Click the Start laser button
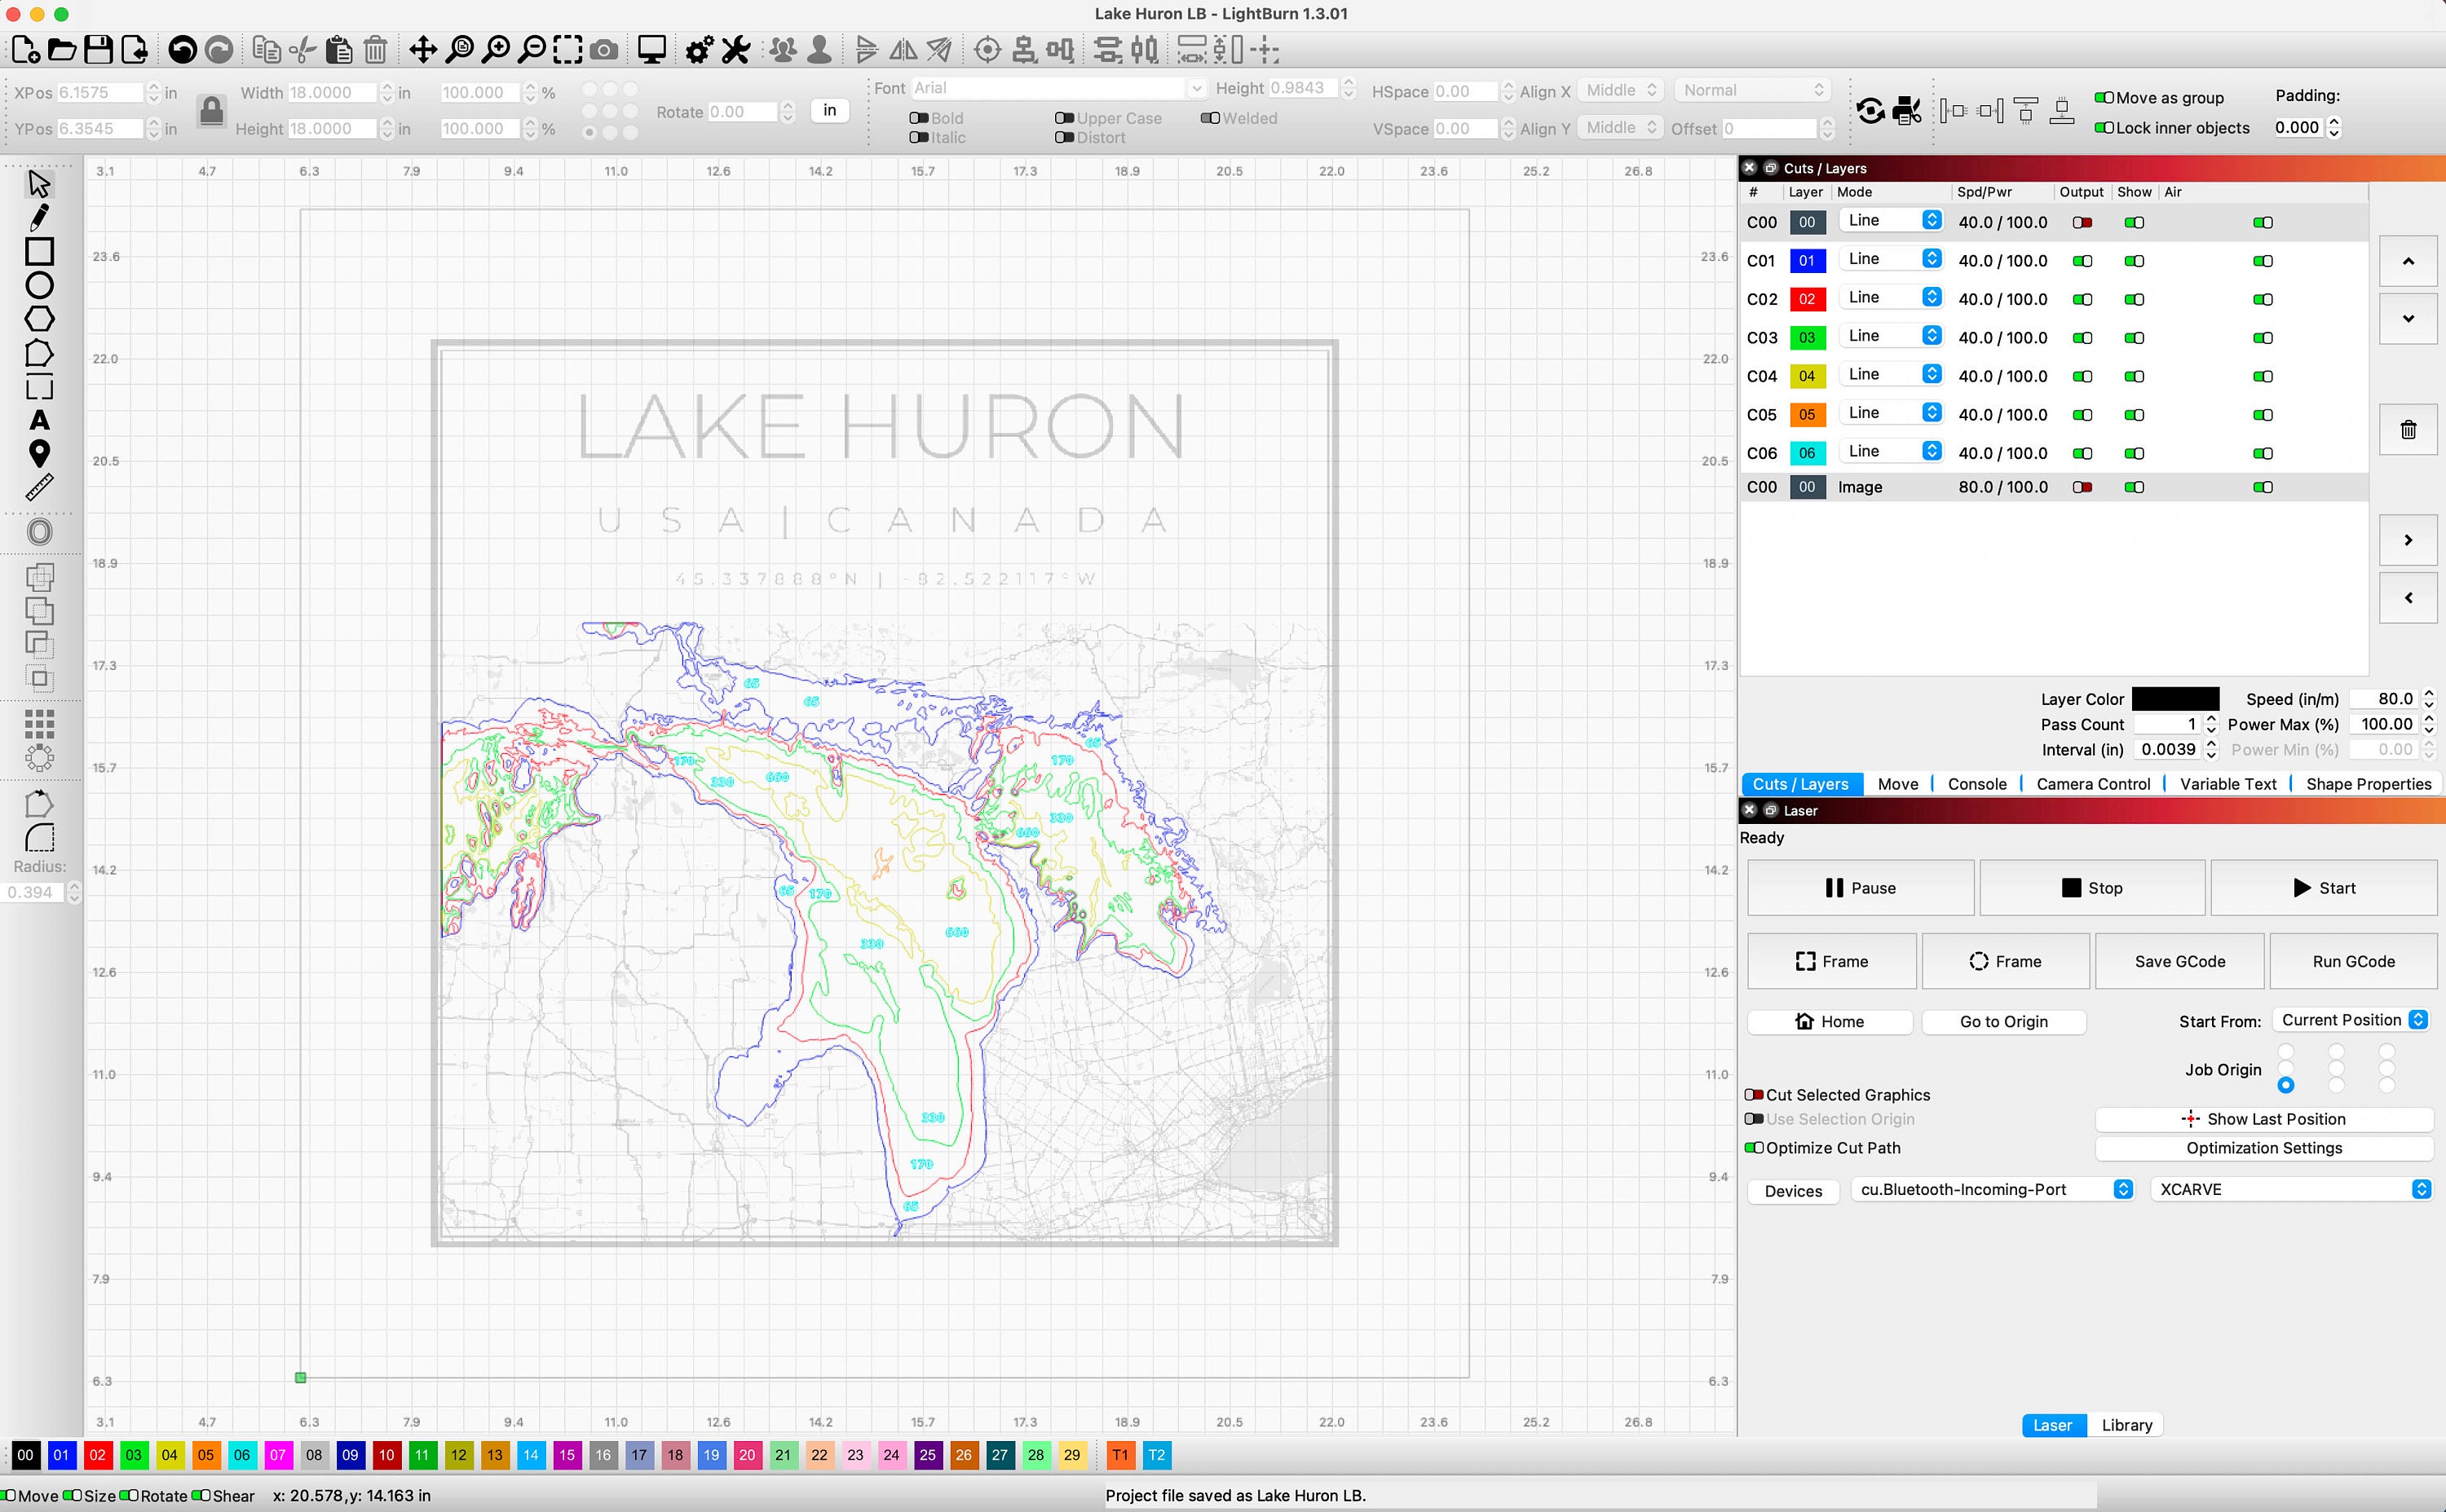Image resolution: width=2446 pixels, height=1512 pixels. tap(2323, 888)
